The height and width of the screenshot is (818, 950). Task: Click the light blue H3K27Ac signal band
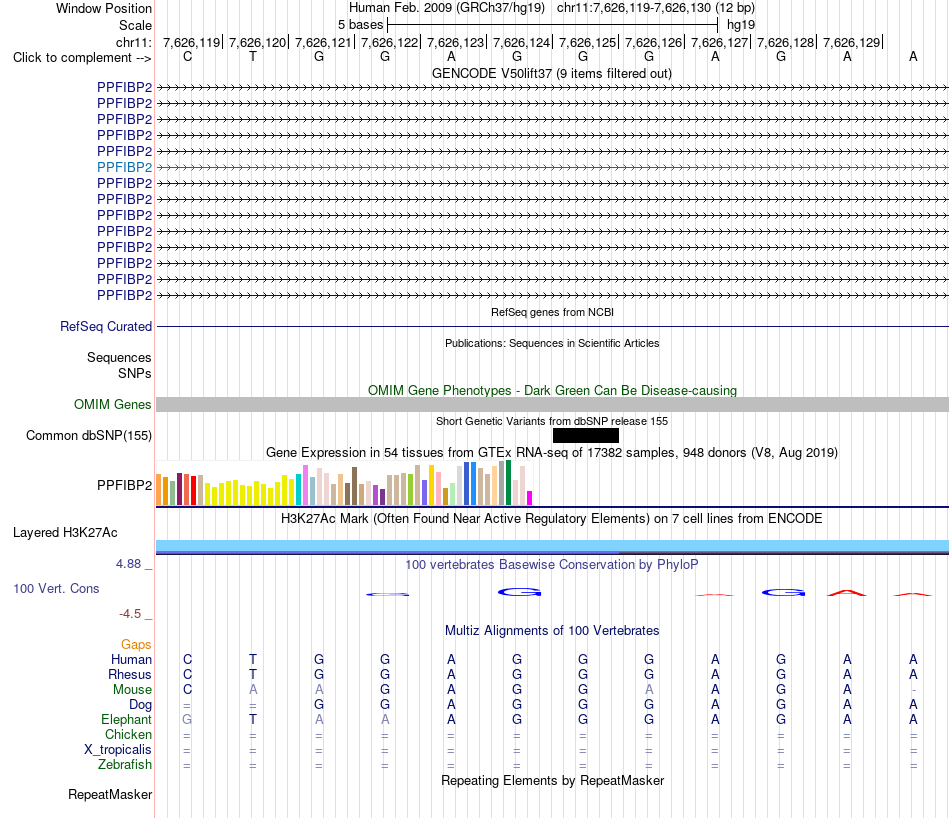(552, 545)
